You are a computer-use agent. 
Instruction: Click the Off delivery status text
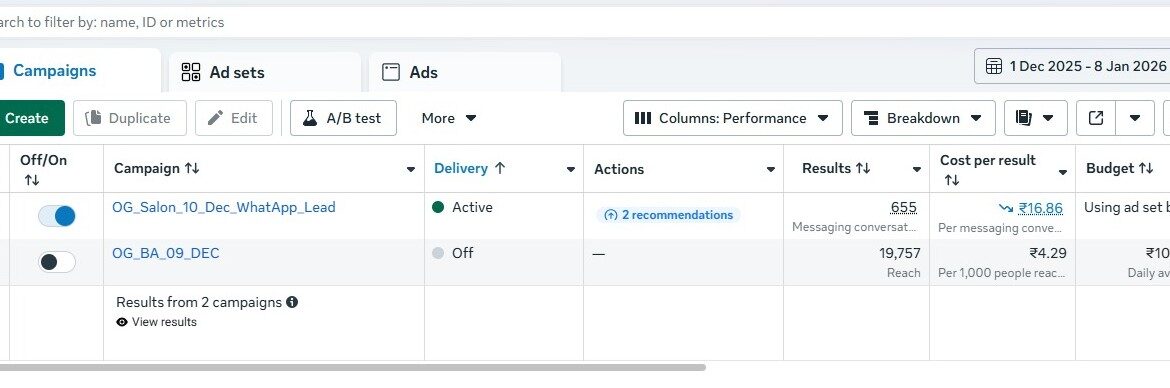(463, 253)
